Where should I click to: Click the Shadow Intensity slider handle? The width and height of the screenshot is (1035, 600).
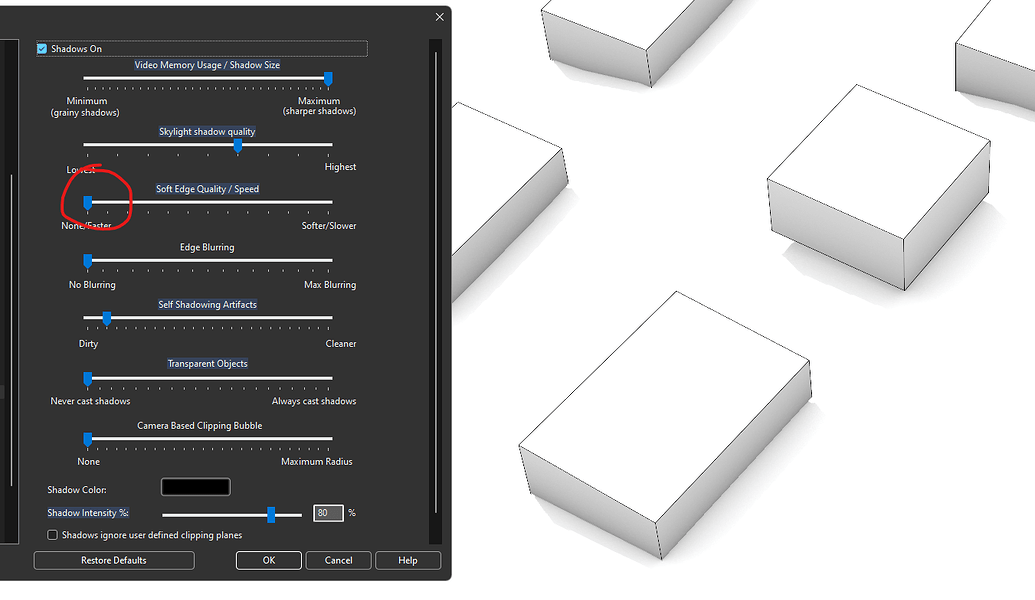point(272,513)
